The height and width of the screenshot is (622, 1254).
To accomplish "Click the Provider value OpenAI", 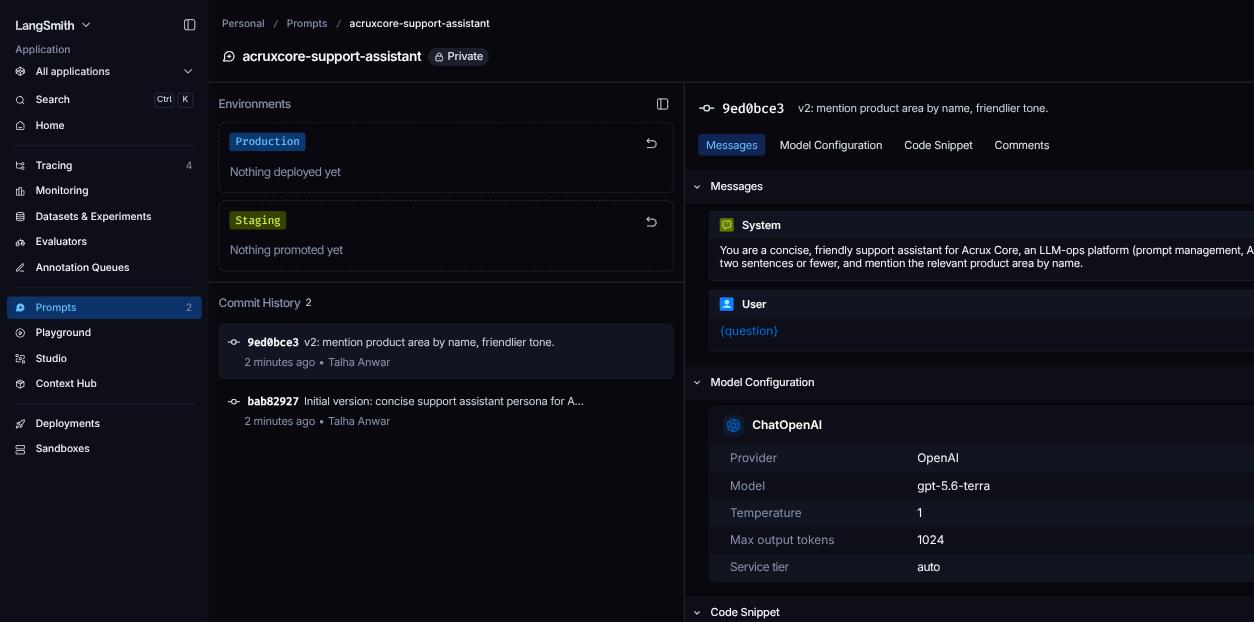I will point(938,458).
